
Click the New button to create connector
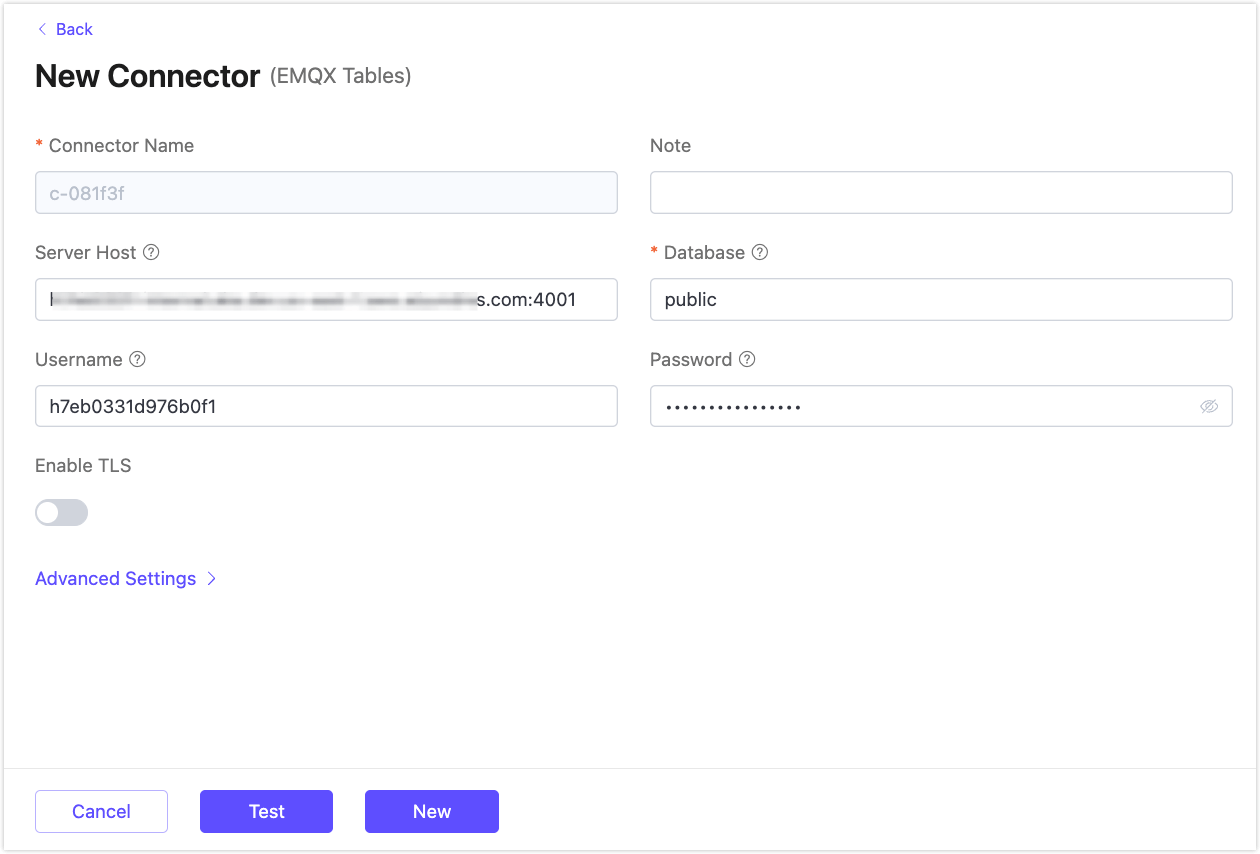431,811
